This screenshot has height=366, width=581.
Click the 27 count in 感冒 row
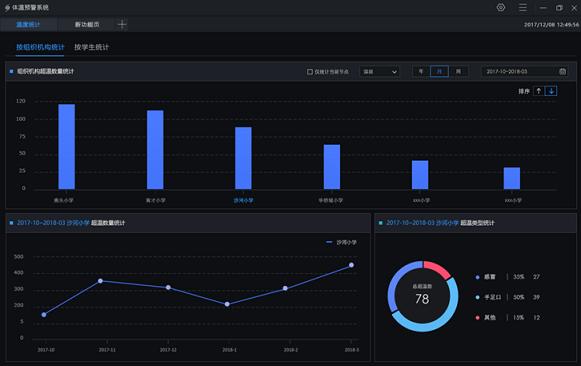tap(536, 277)
